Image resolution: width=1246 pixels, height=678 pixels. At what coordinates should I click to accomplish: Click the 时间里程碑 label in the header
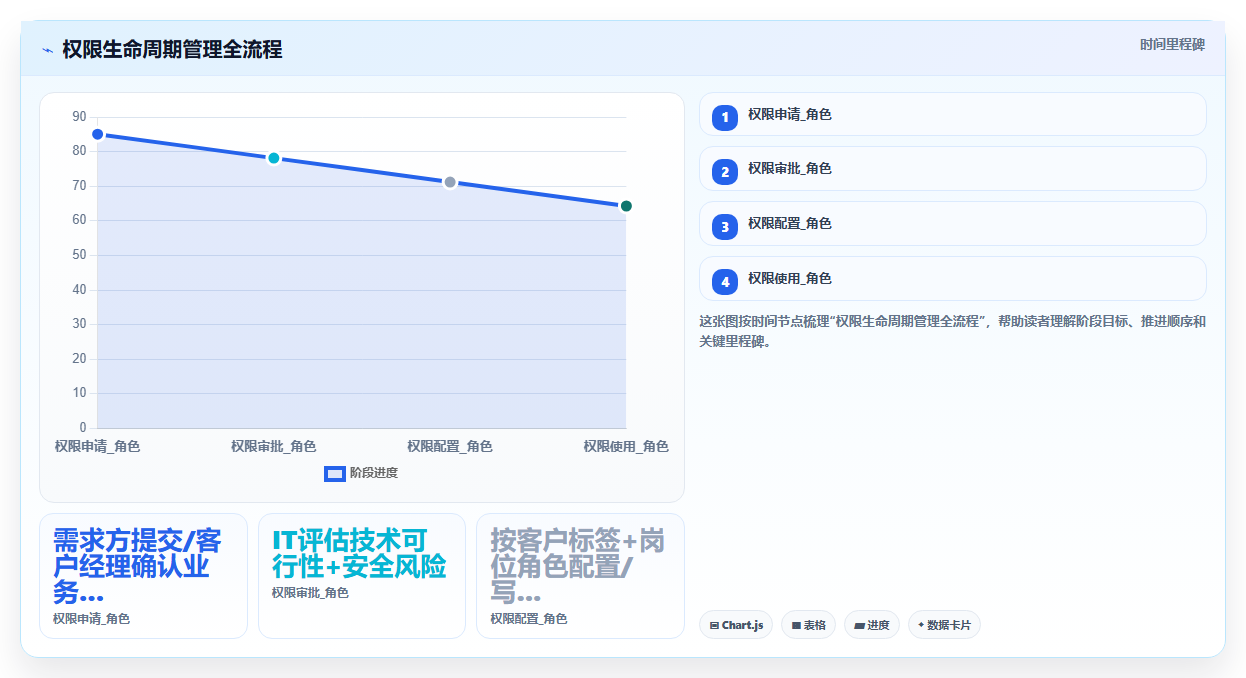coord(1172,45)
